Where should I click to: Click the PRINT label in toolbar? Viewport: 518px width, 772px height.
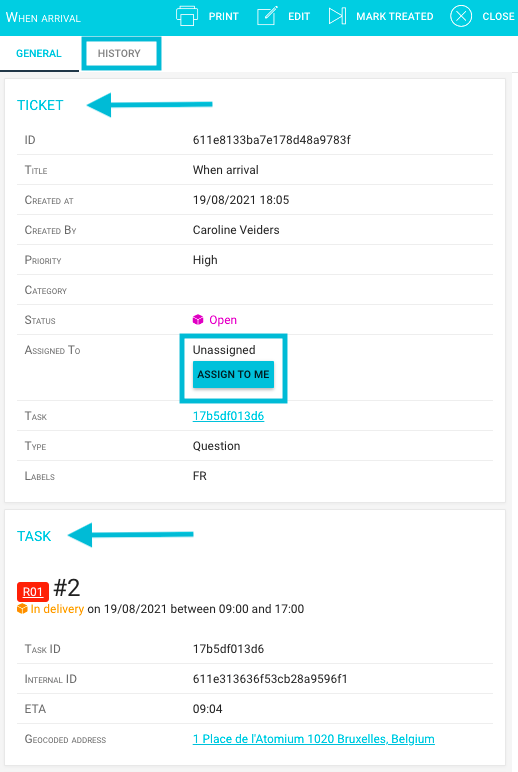pyautogui.click(x=224, y=16)
